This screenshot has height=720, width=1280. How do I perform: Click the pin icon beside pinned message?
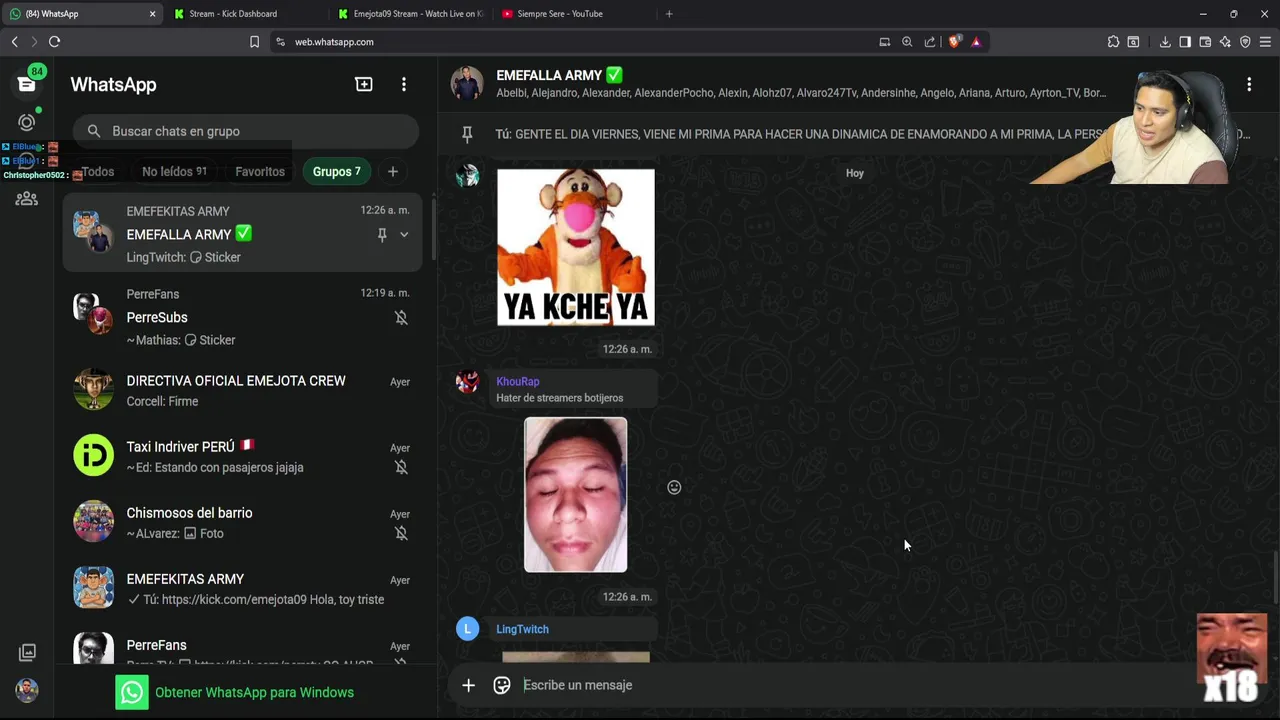[467, 134]
